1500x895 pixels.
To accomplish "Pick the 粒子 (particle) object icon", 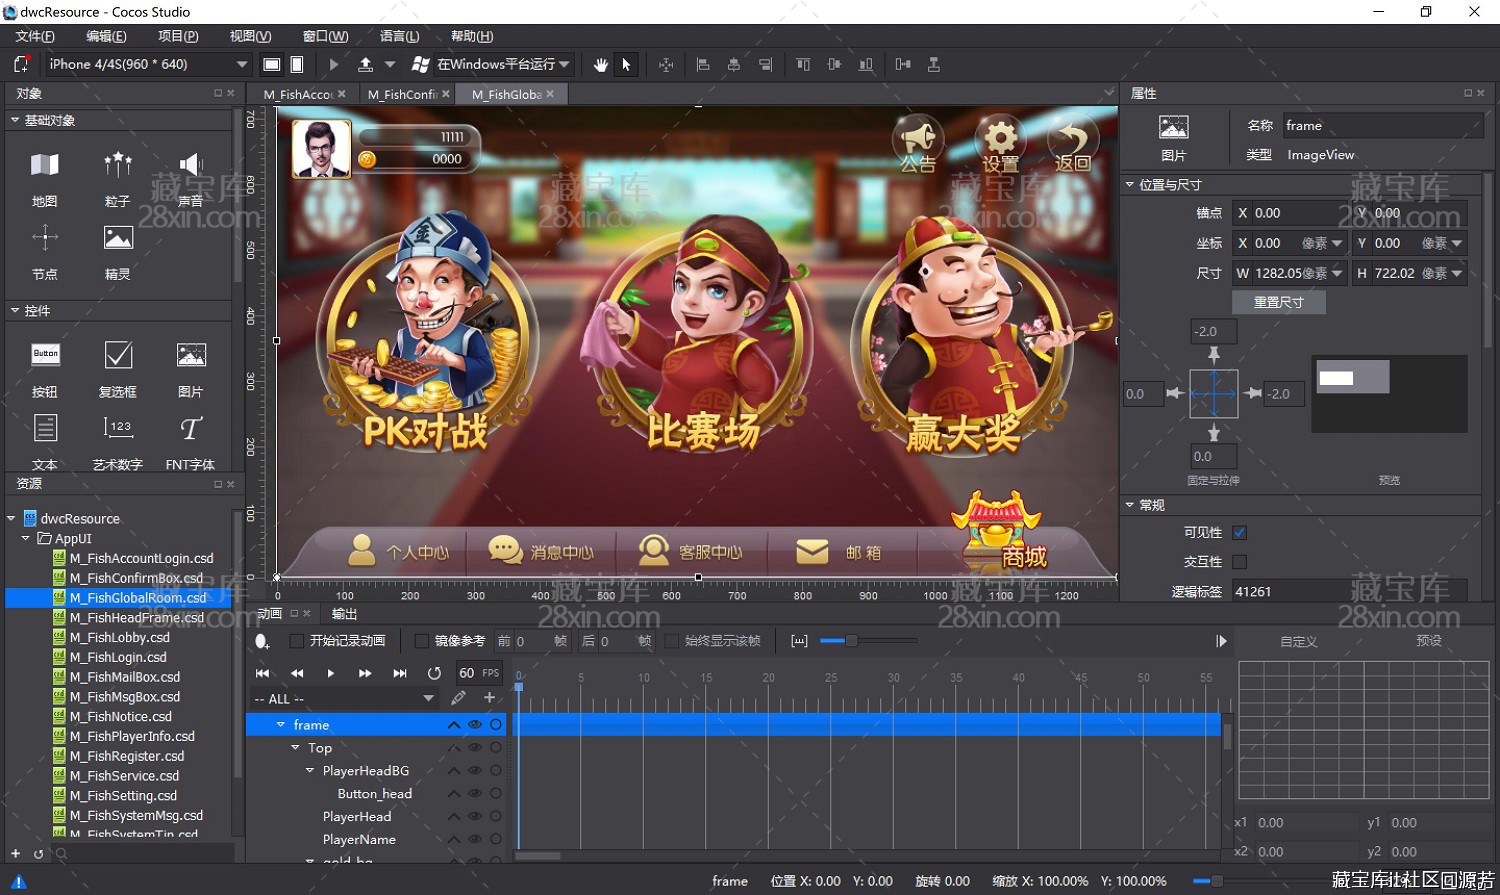I will click(x=118, y=165).
